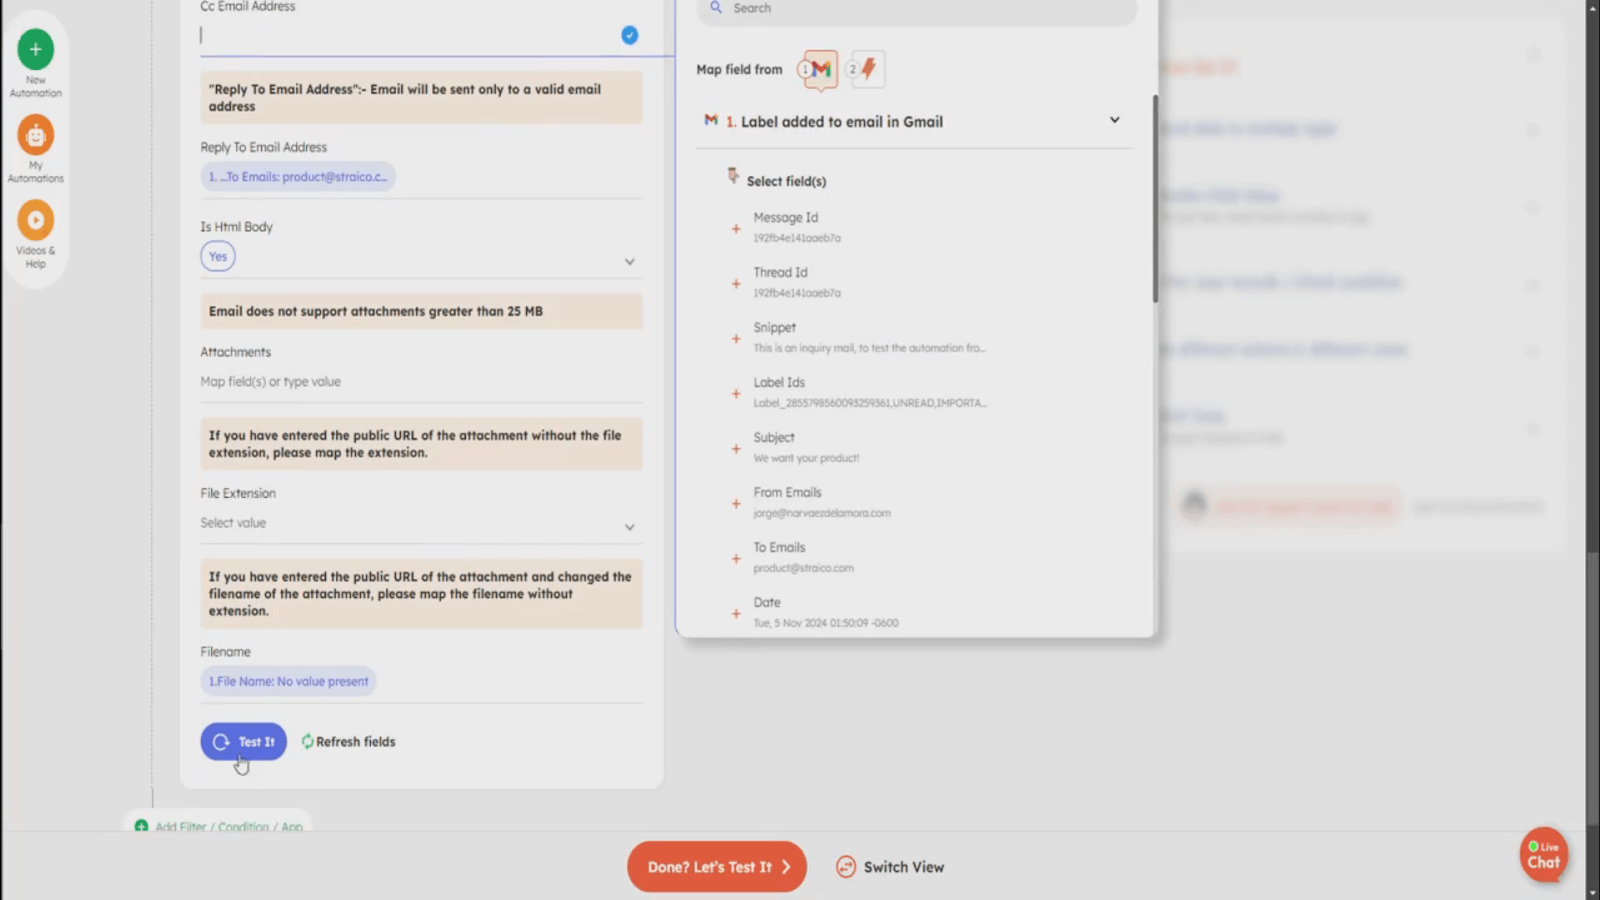Click the blue check in Cc Email field
The image size is (1600, 900).
tap(629, 35)
